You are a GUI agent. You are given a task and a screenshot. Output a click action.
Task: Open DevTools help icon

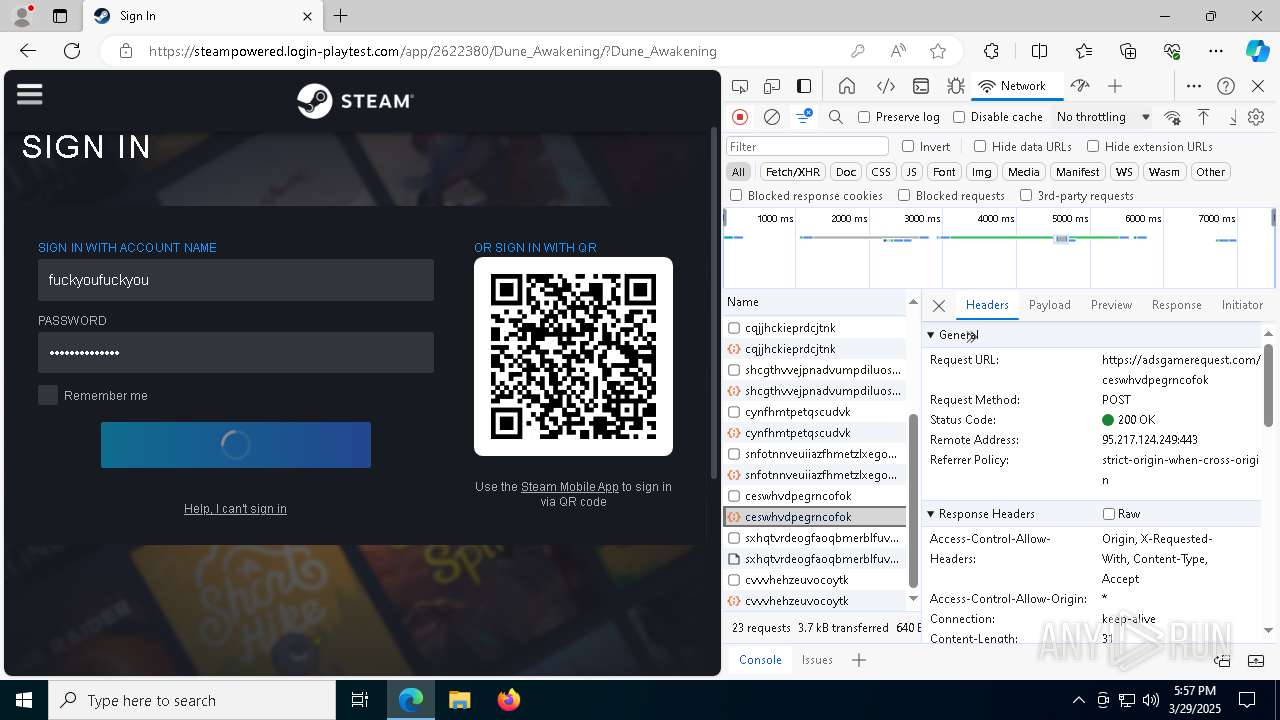(1226, 86)
